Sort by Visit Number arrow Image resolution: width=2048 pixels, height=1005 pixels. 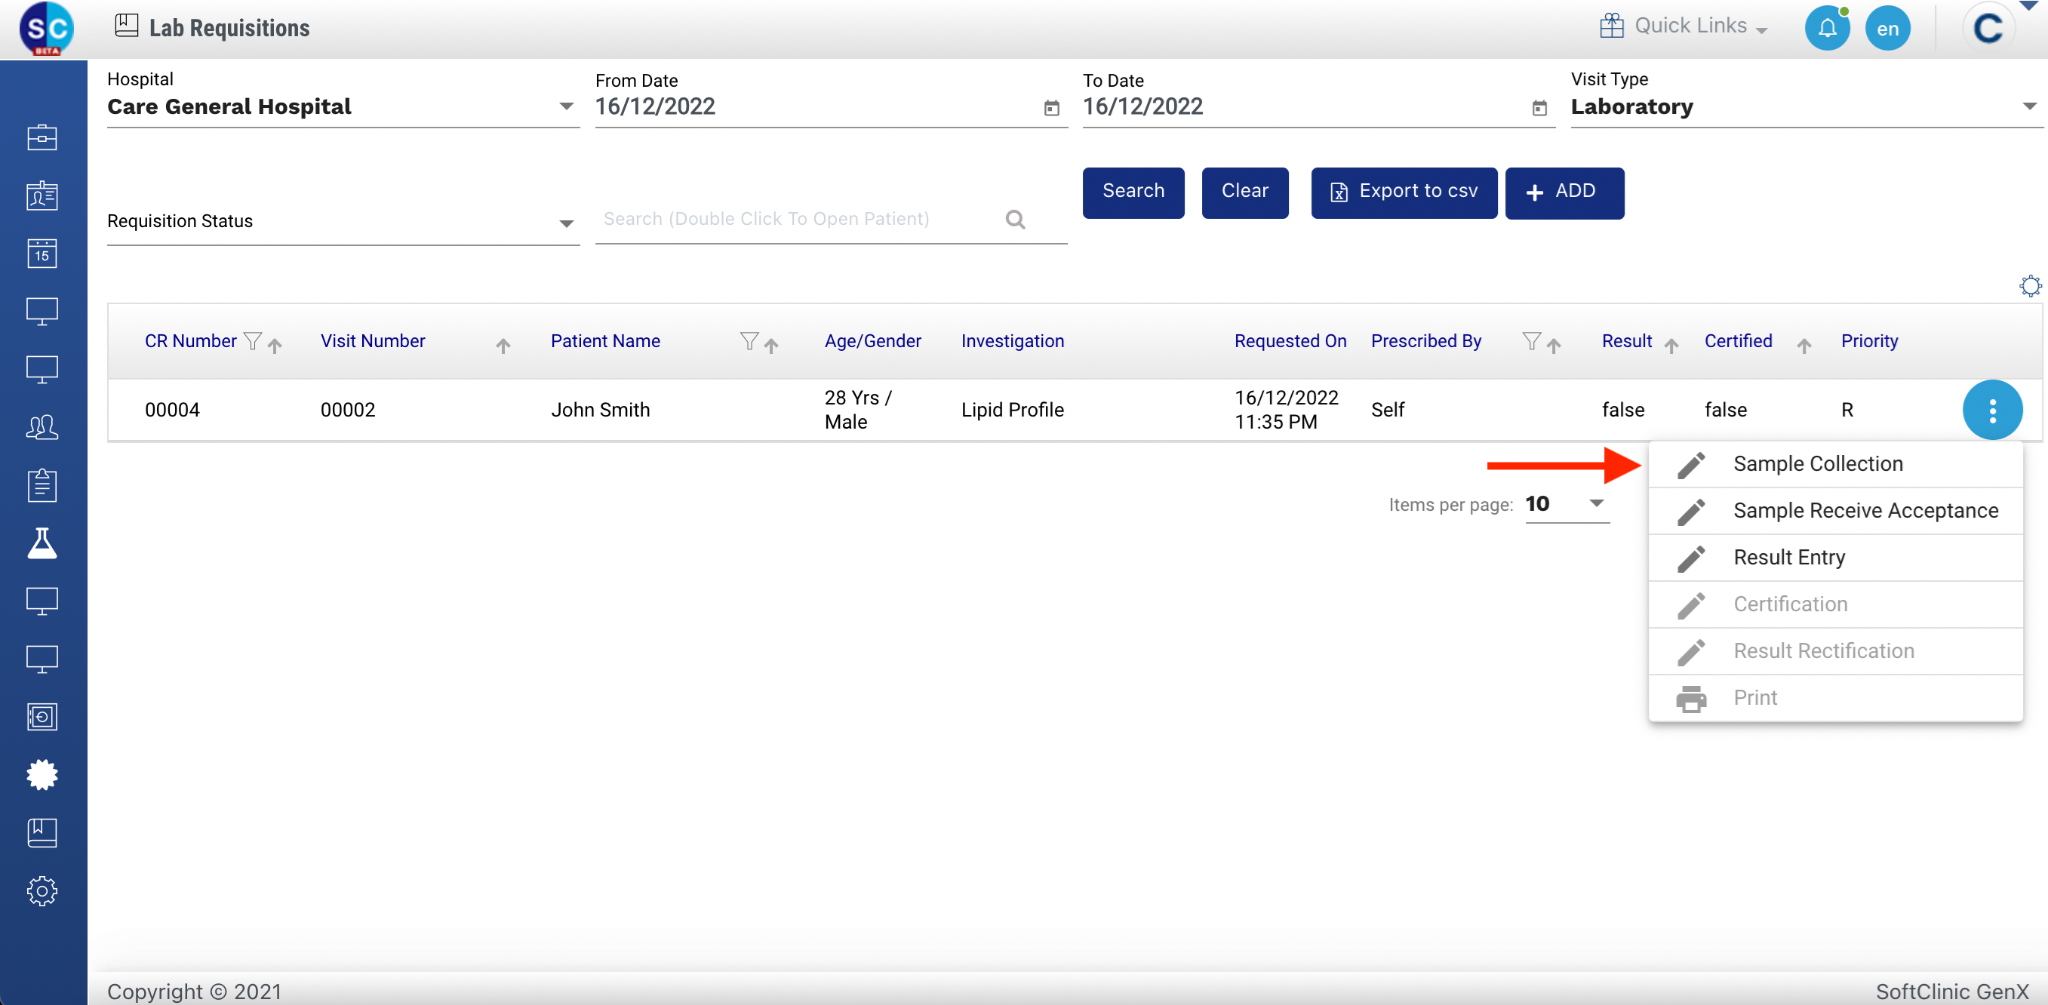click(x=503, y=345)
